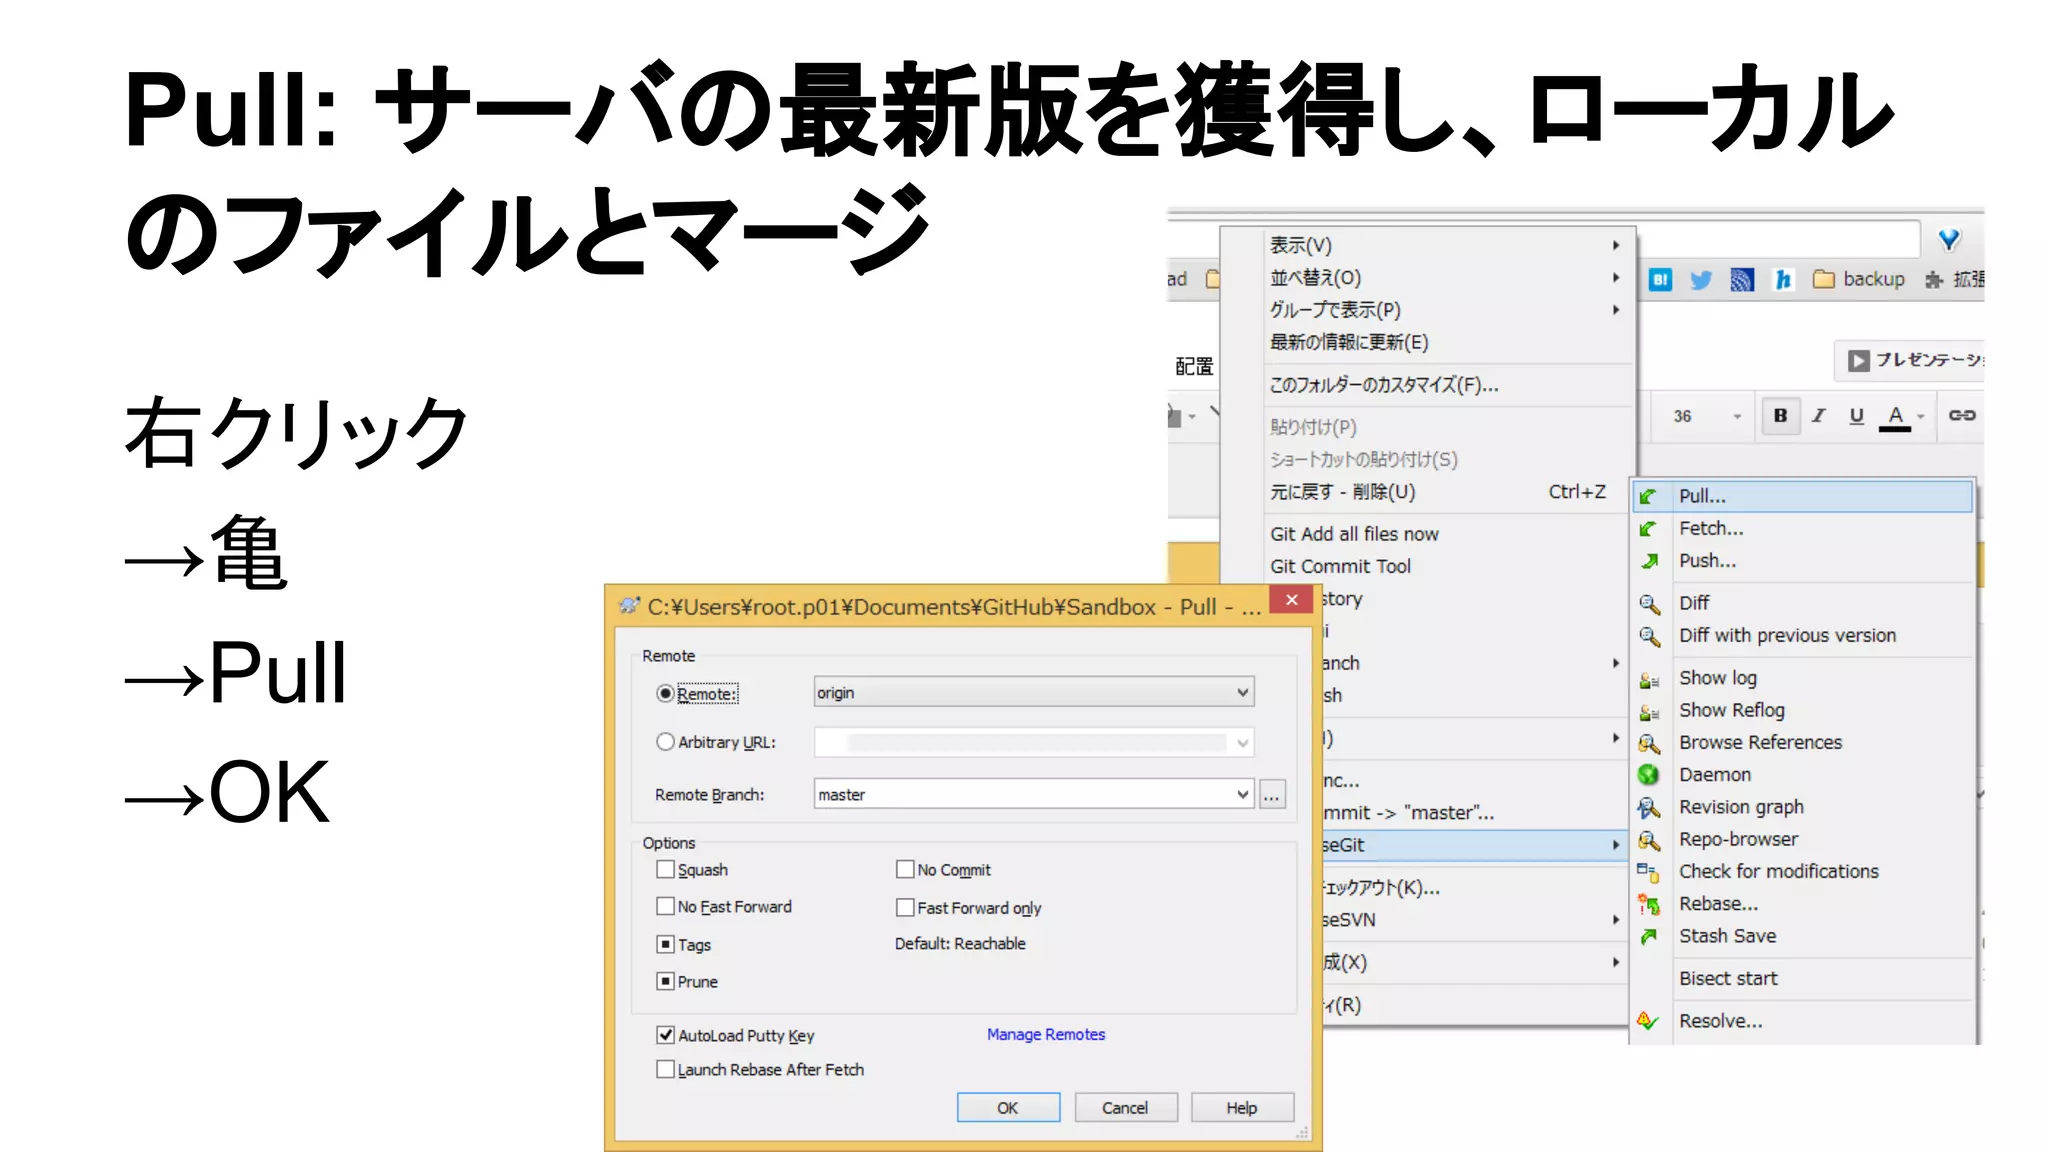Select the Arbitrary URL radio button

coord(665,742)
